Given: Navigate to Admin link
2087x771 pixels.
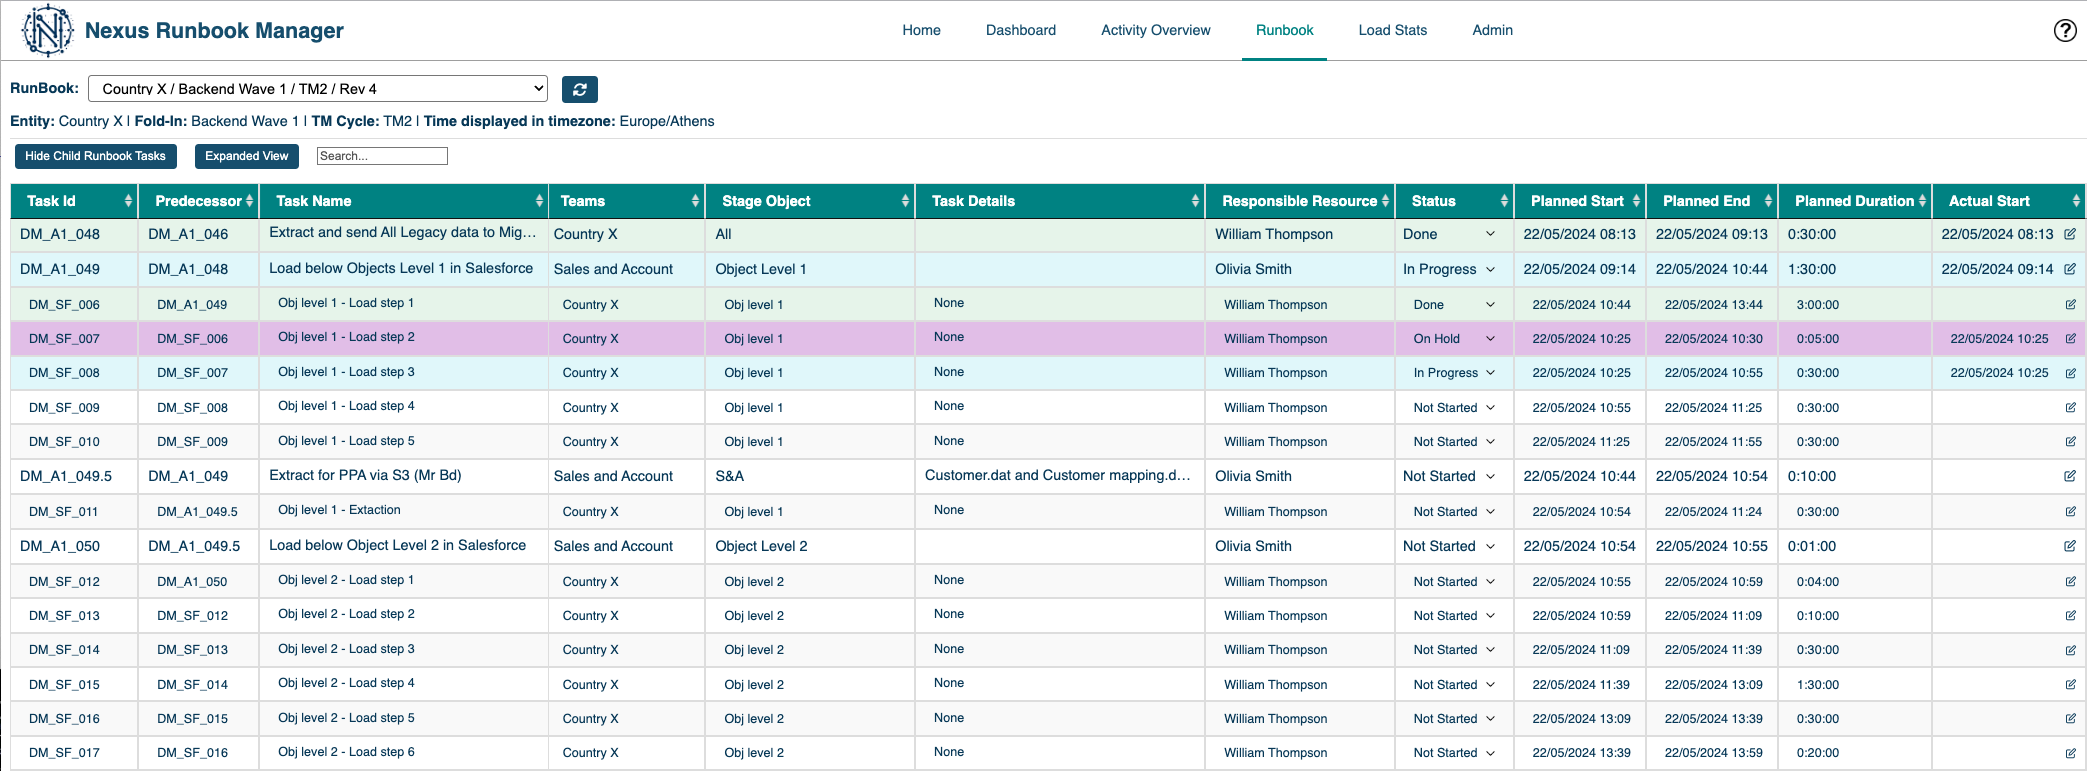Looking at the screenshot, I should pos(1492,30).
